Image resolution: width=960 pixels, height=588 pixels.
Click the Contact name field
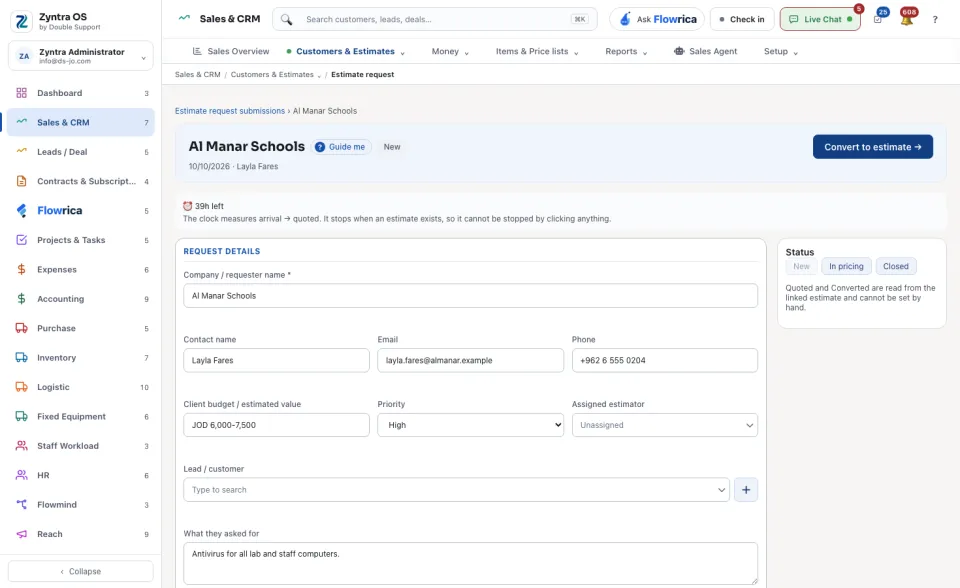pos(276,360)
